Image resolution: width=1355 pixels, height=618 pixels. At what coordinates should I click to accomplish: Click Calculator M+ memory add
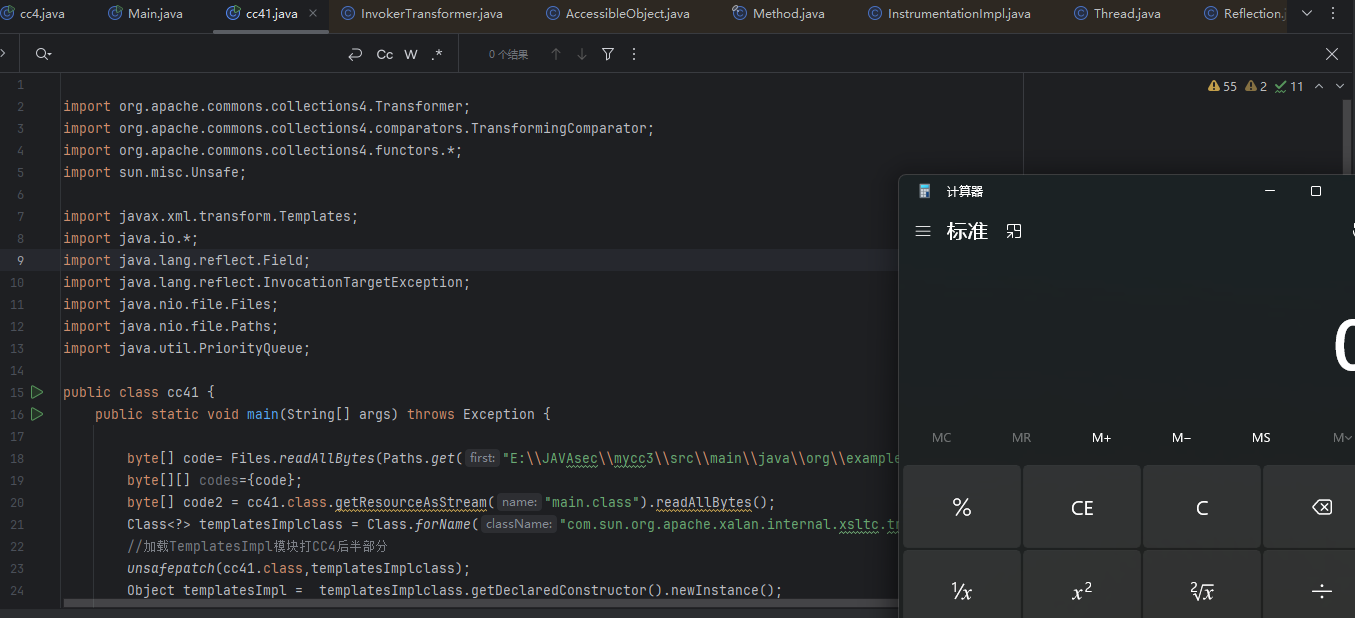(1101, 438)
